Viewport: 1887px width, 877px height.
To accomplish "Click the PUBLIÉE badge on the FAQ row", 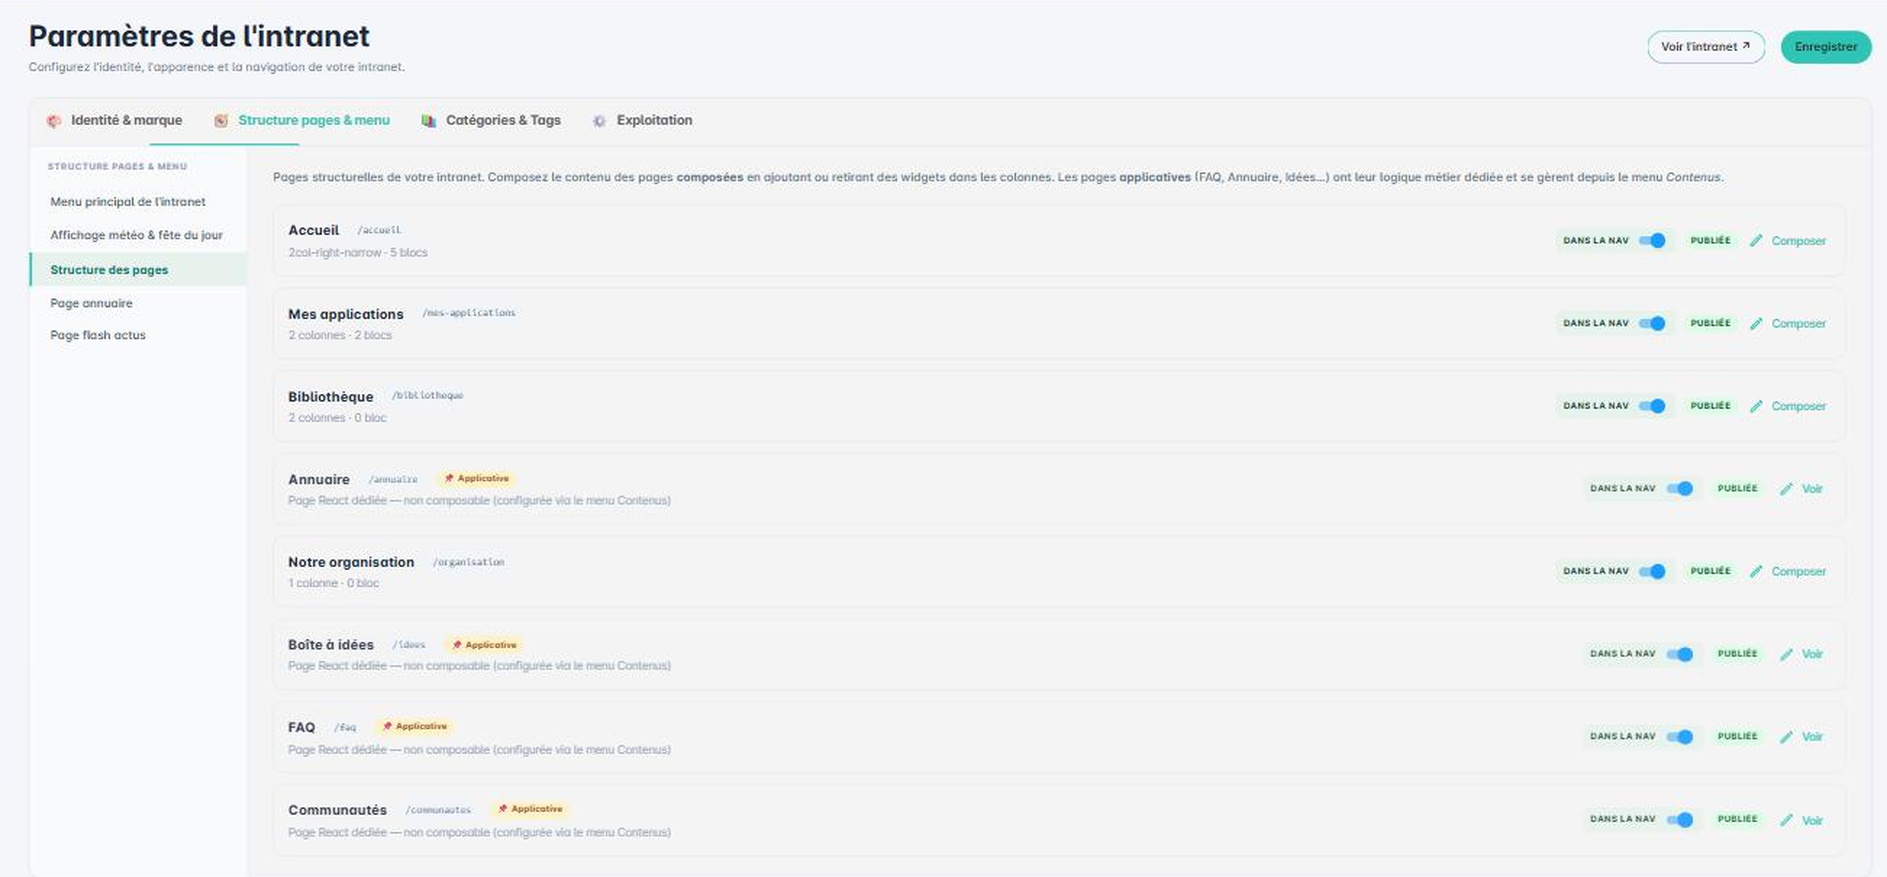I will pyautogui.click(x=1738, y=737).
